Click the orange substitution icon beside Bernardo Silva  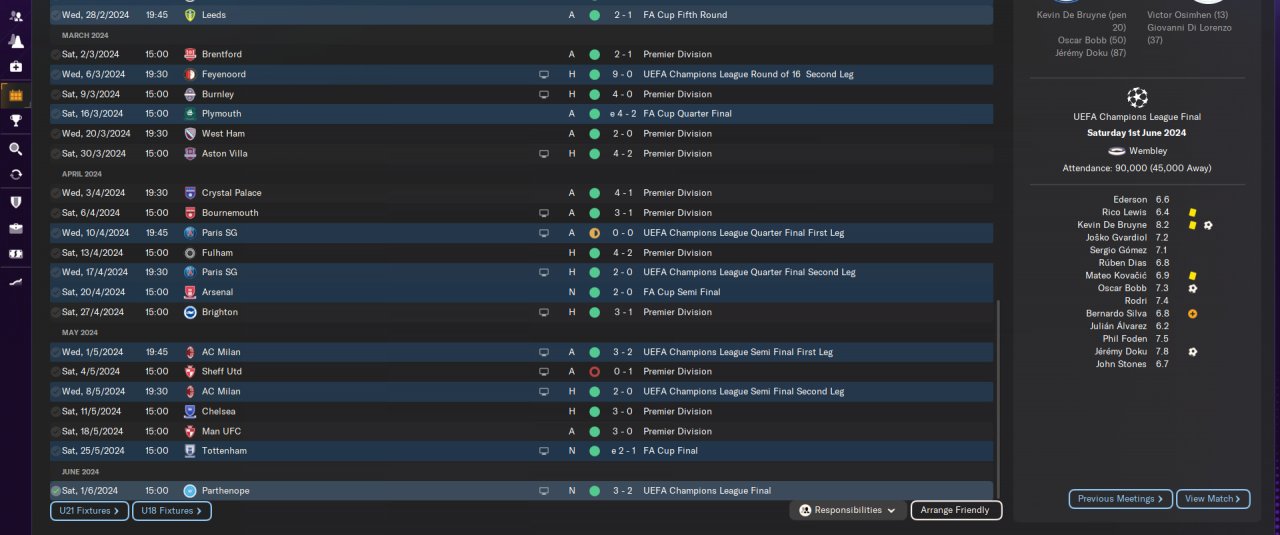(1192, 314)
